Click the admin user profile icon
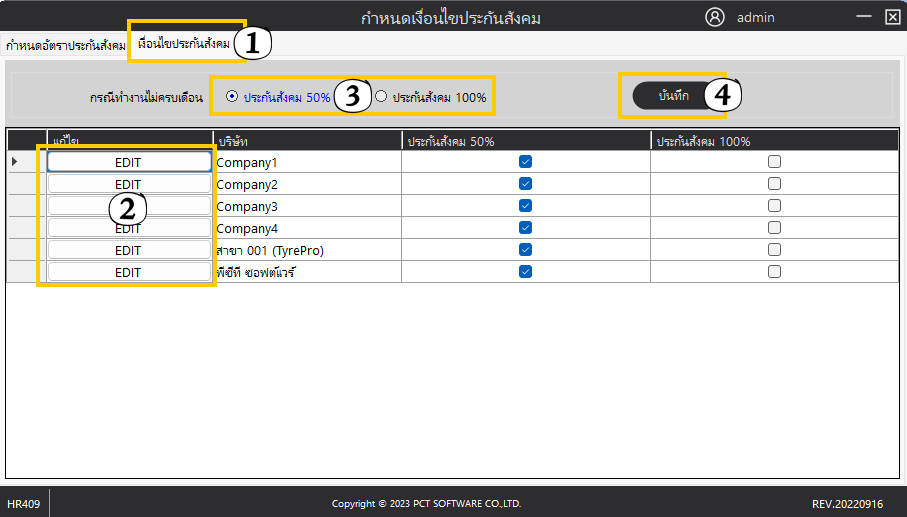 click(714, 17)
